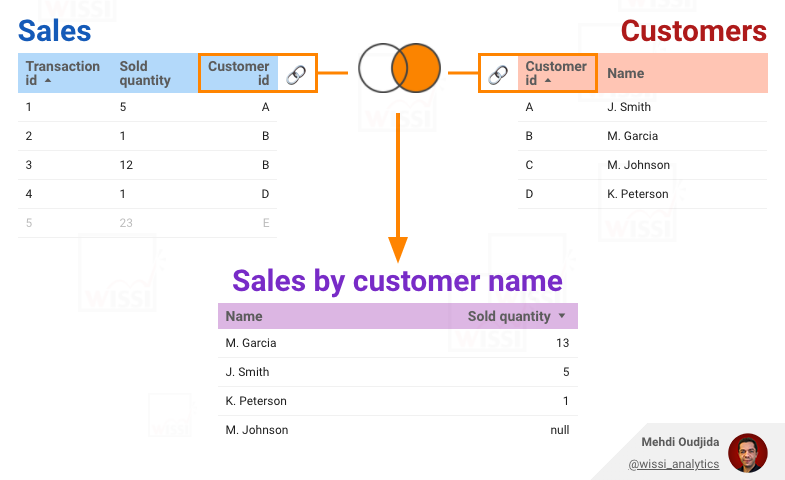Click the Sales title
This screenshot has width=785, height=480.
pyautogui.click(x=55, y=31)
